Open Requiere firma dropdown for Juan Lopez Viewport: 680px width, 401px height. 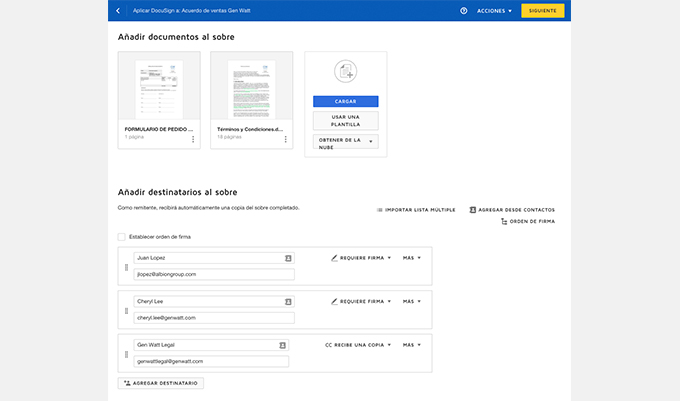(x=360, y=258)
